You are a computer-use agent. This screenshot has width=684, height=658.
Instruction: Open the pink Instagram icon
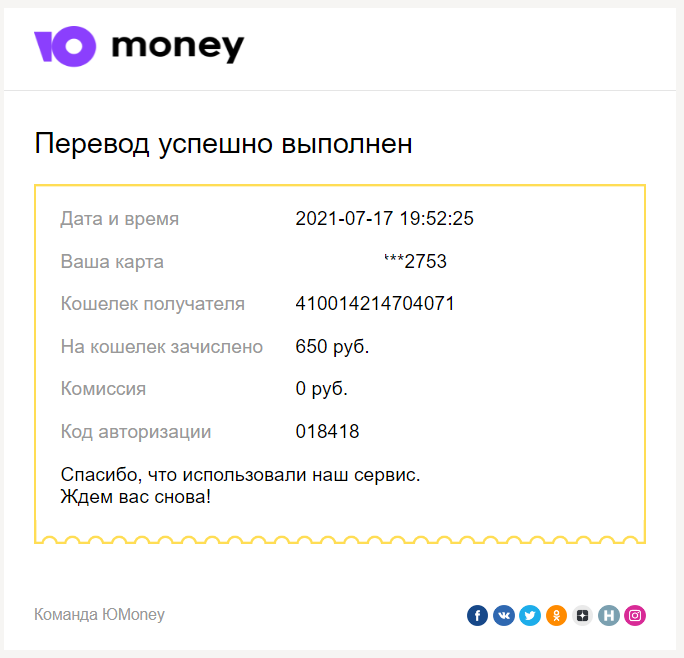click(635, 615)
